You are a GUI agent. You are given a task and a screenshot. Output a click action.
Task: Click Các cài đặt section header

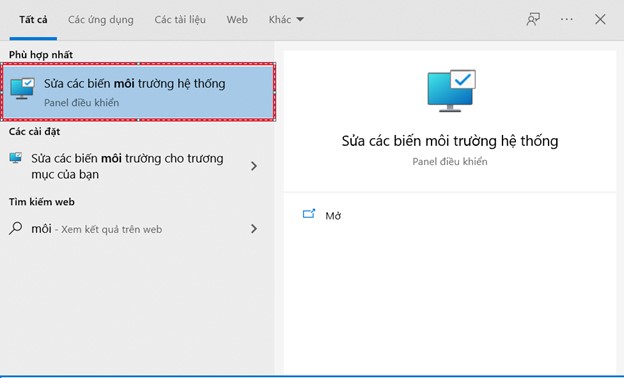(x=34, y=131)
